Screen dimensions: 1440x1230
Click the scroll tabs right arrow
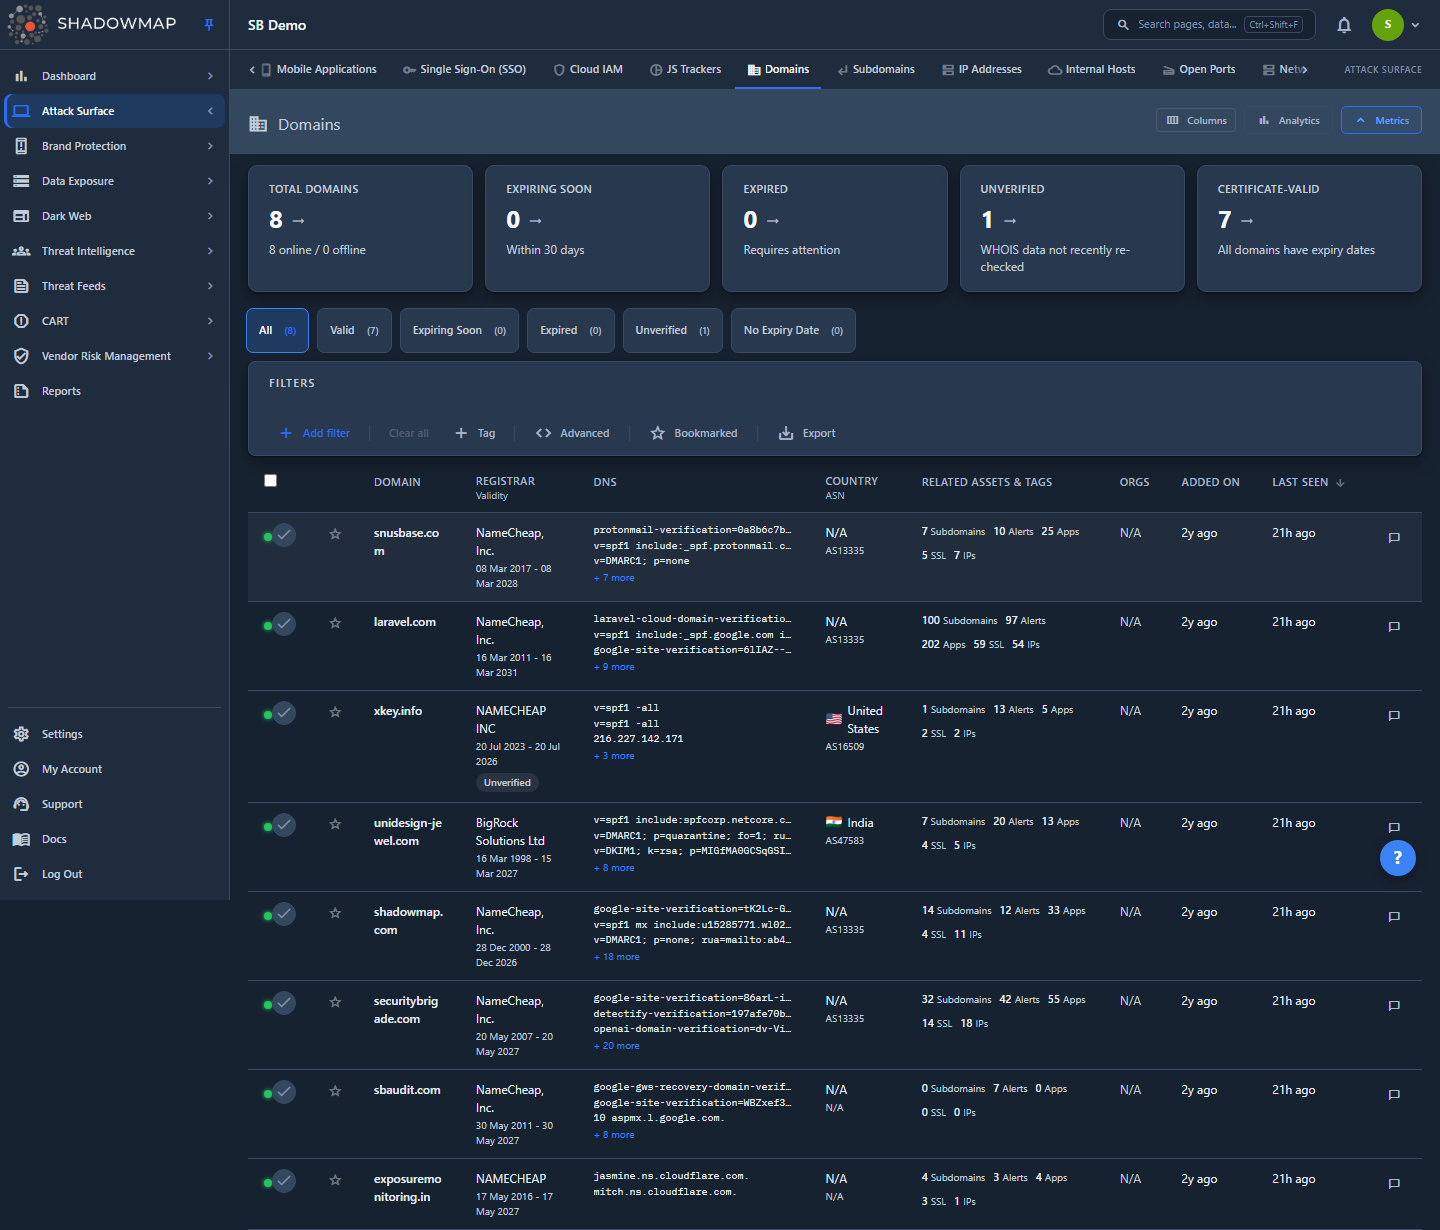[1304, 69]
